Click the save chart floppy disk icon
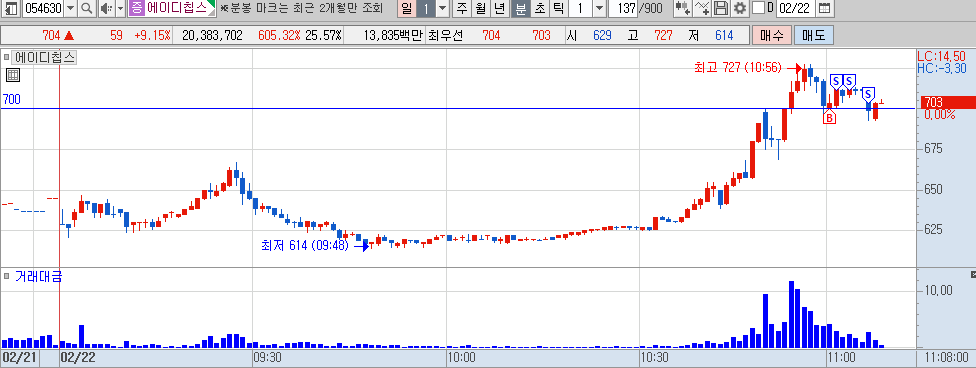Screen dimensions: 976x368 pyautogui.click(x=721, y=8)
